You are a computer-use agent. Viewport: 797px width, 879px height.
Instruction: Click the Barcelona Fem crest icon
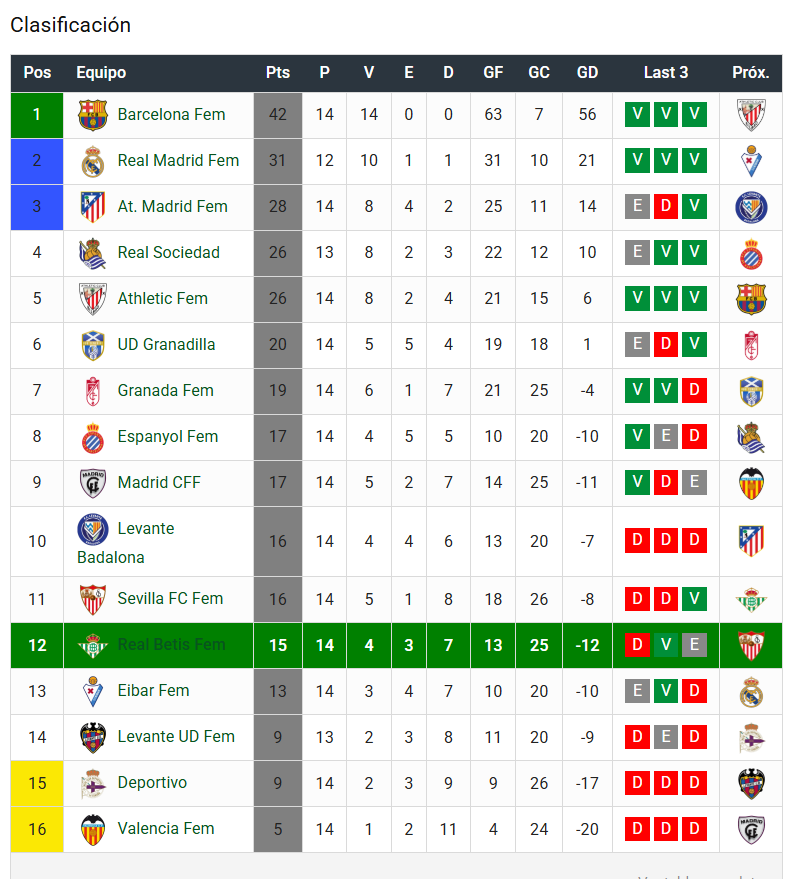[93, 115]
